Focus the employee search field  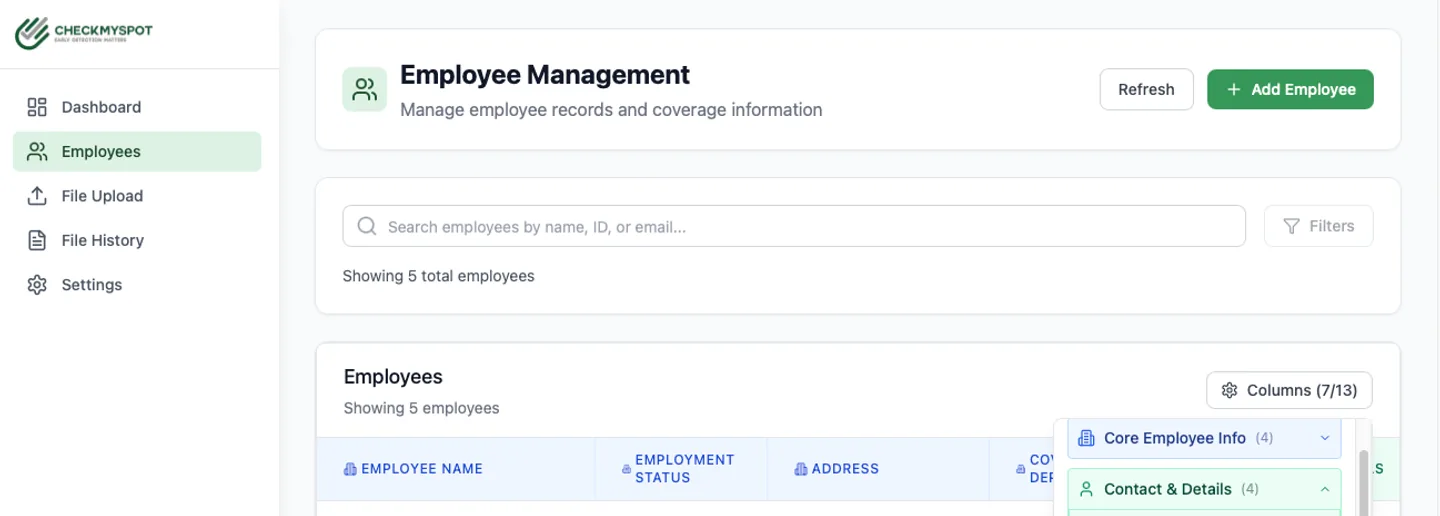tap(794, 226)
